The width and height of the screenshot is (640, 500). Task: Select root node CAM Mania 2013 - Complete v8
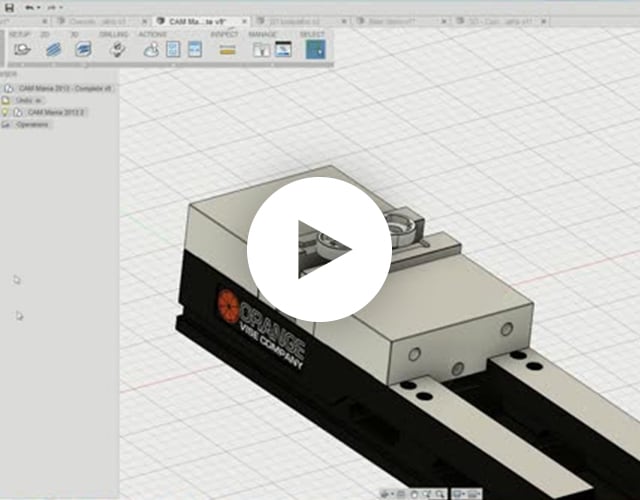(x=65, y=88)
